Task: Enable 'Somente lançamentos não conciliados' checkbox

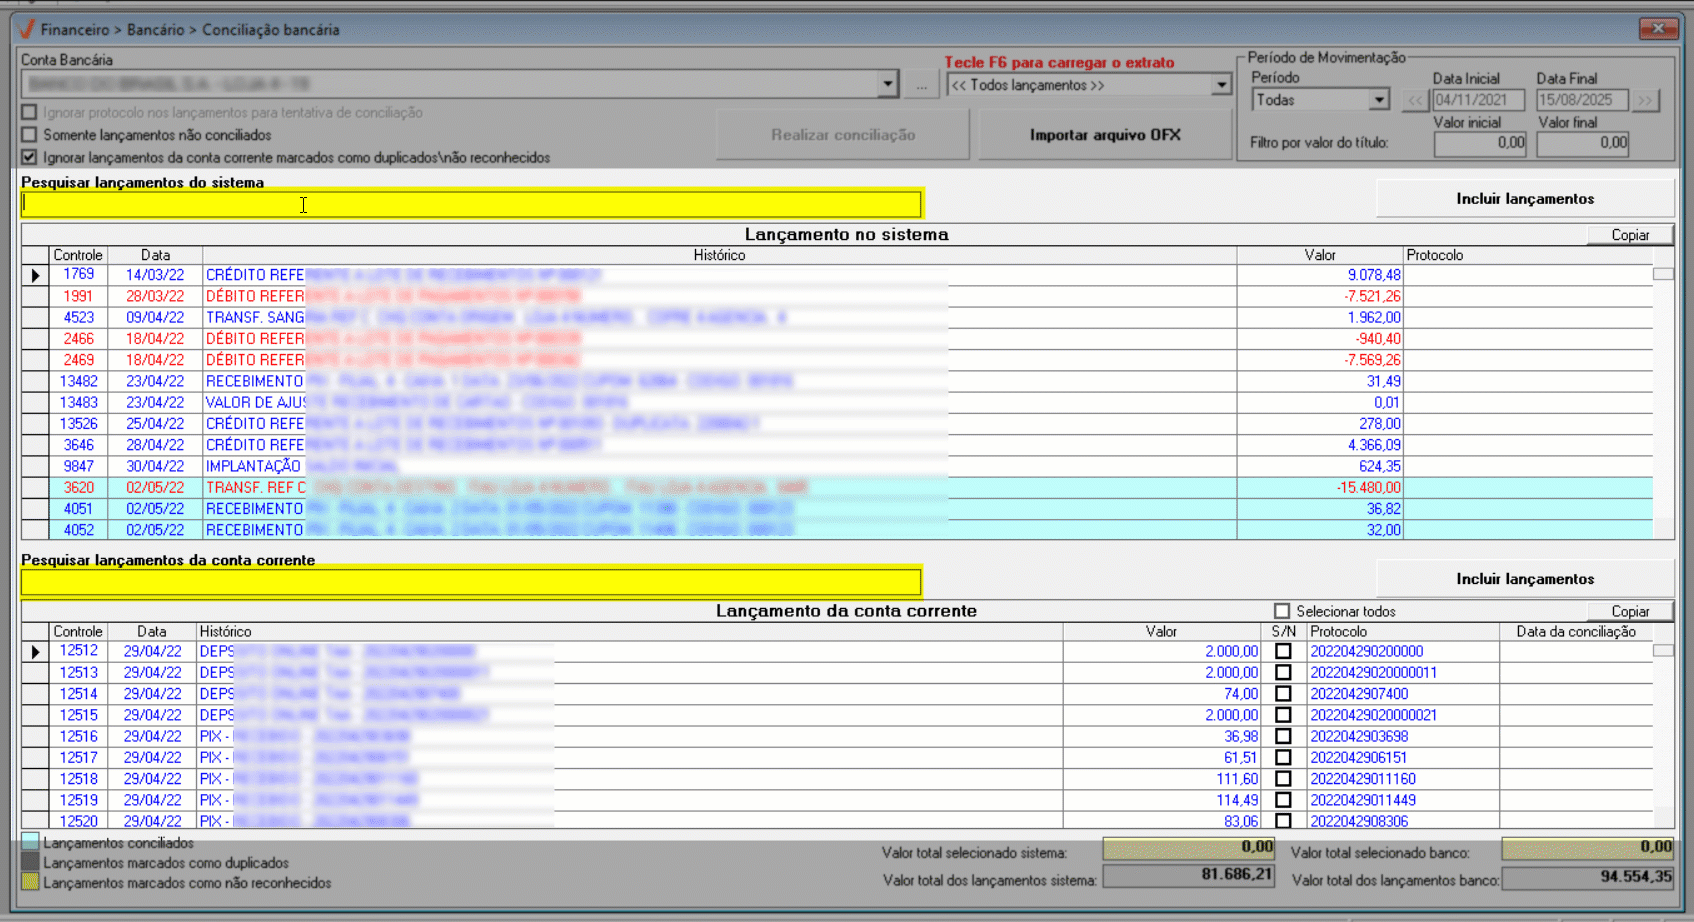Action: coord(30,135)
